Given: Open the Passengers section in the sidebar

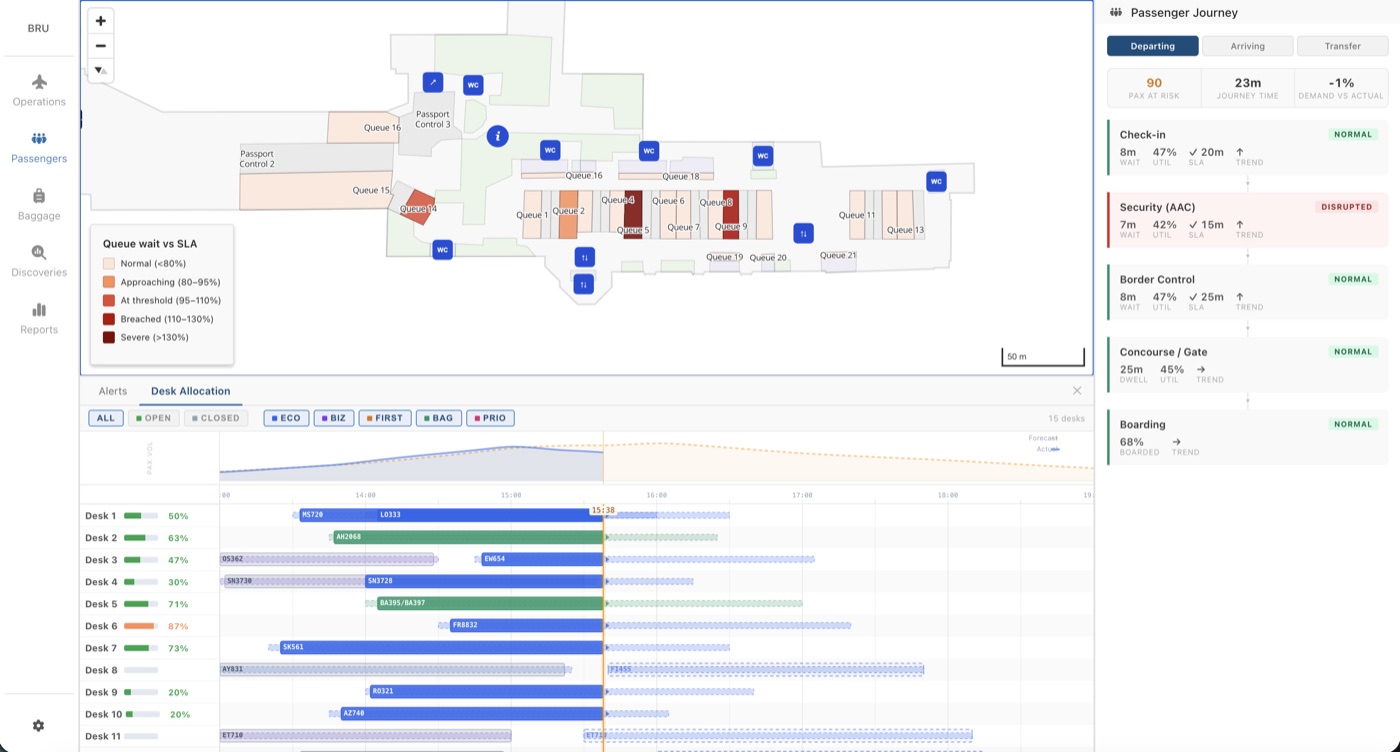Looking at the screenshot, I should (39, 147).
